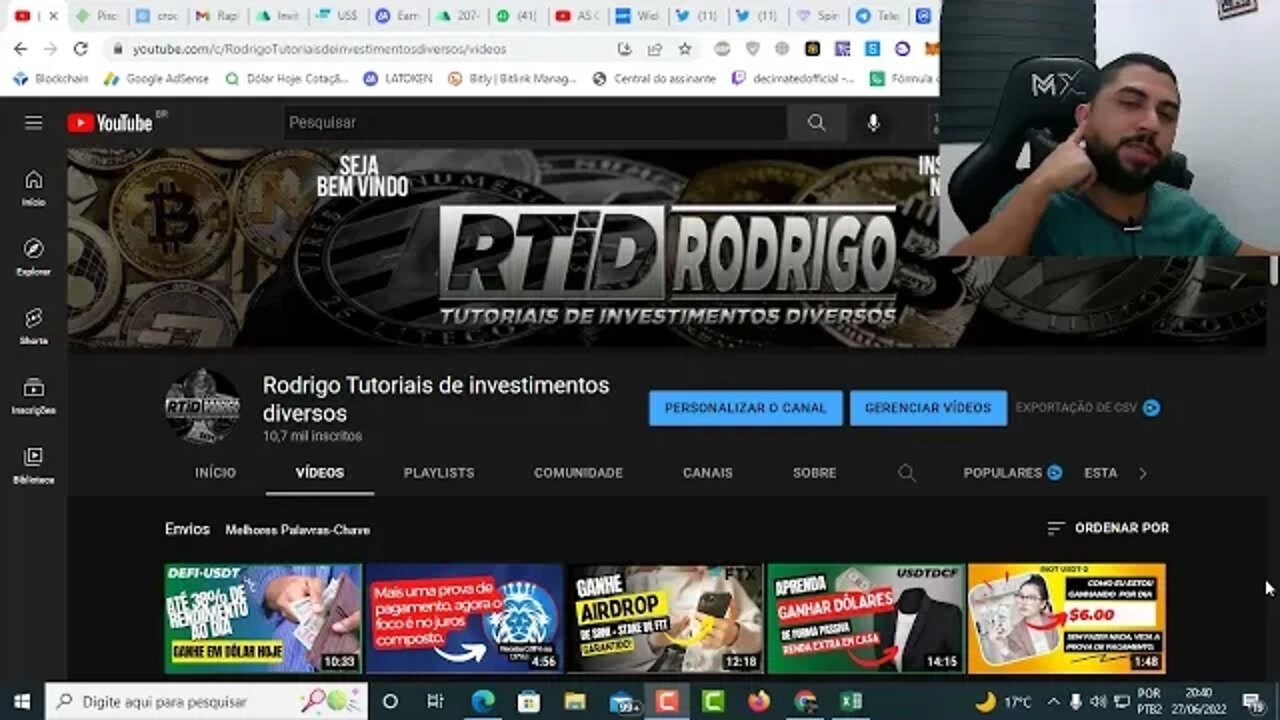1280x720 pixels.
Task: Open Shorts in the left sidebar
Action: click(x=34, y=326)
